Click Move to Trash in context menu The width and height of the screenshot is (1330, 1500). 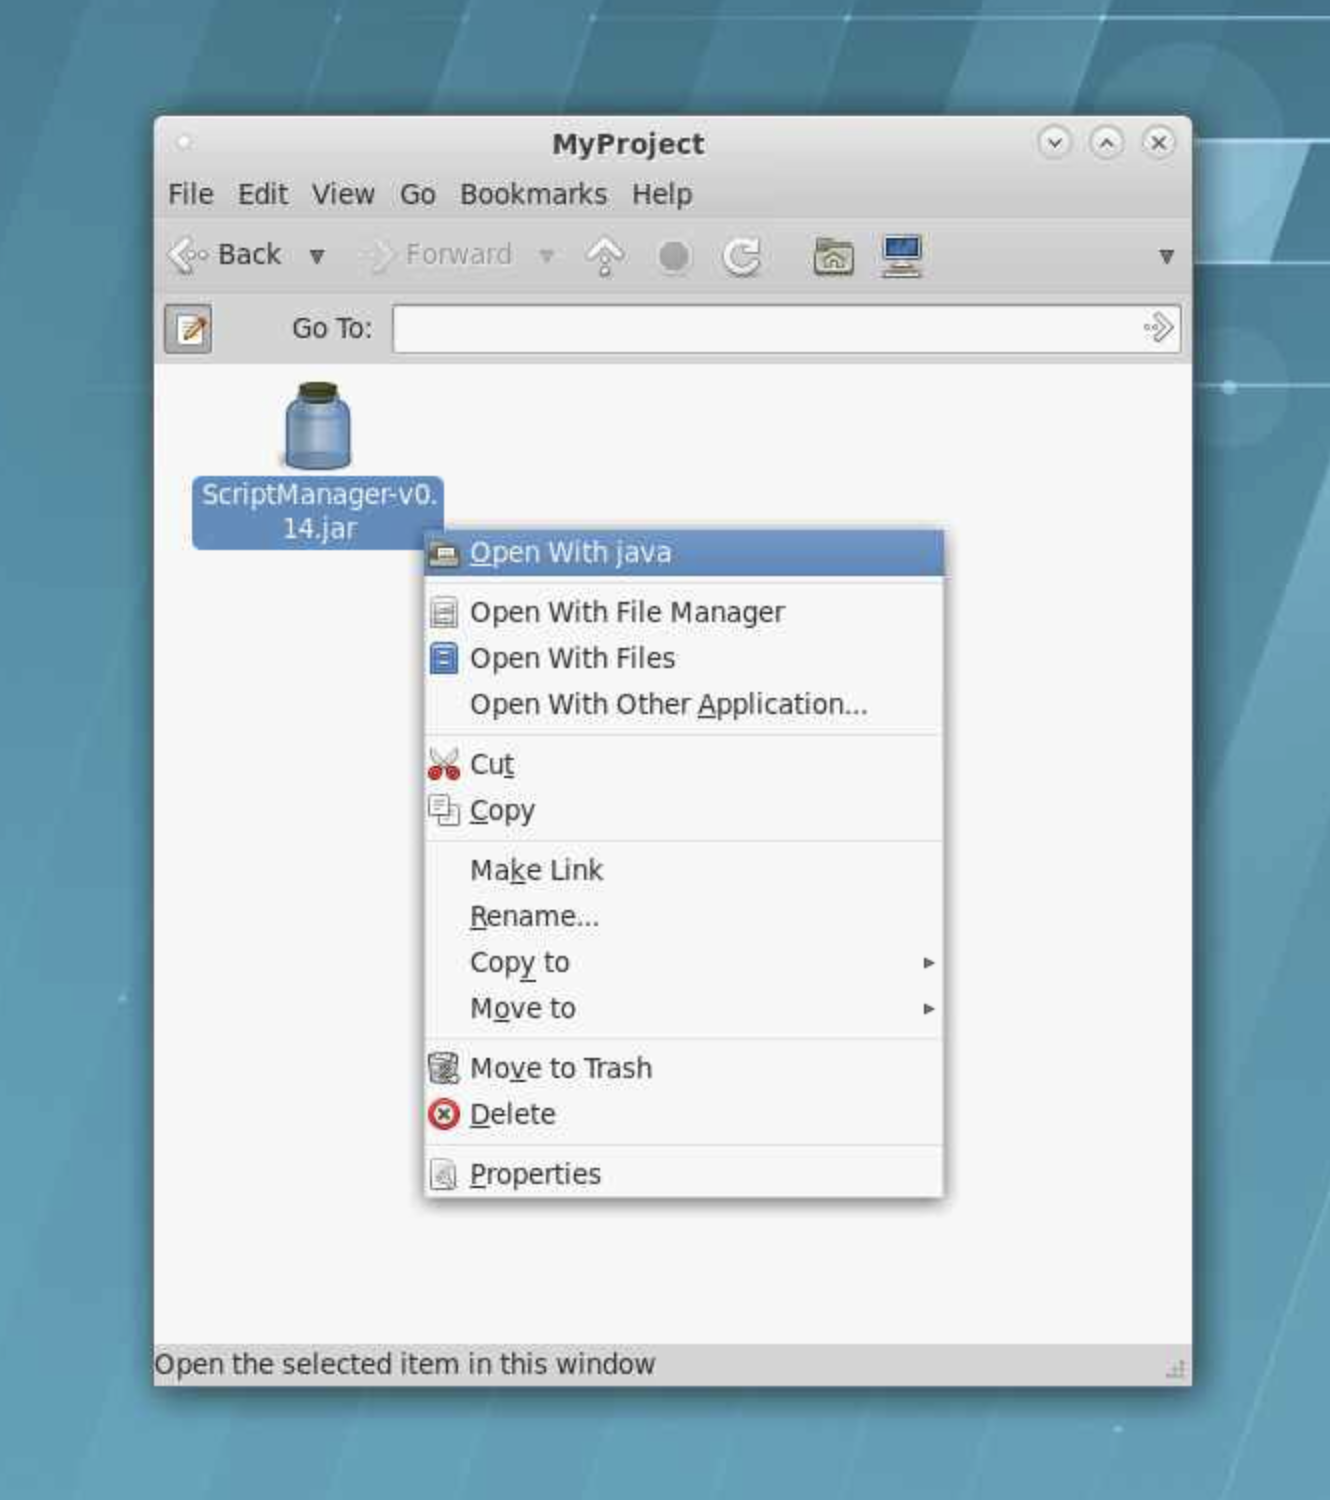tap(560, 1069)
